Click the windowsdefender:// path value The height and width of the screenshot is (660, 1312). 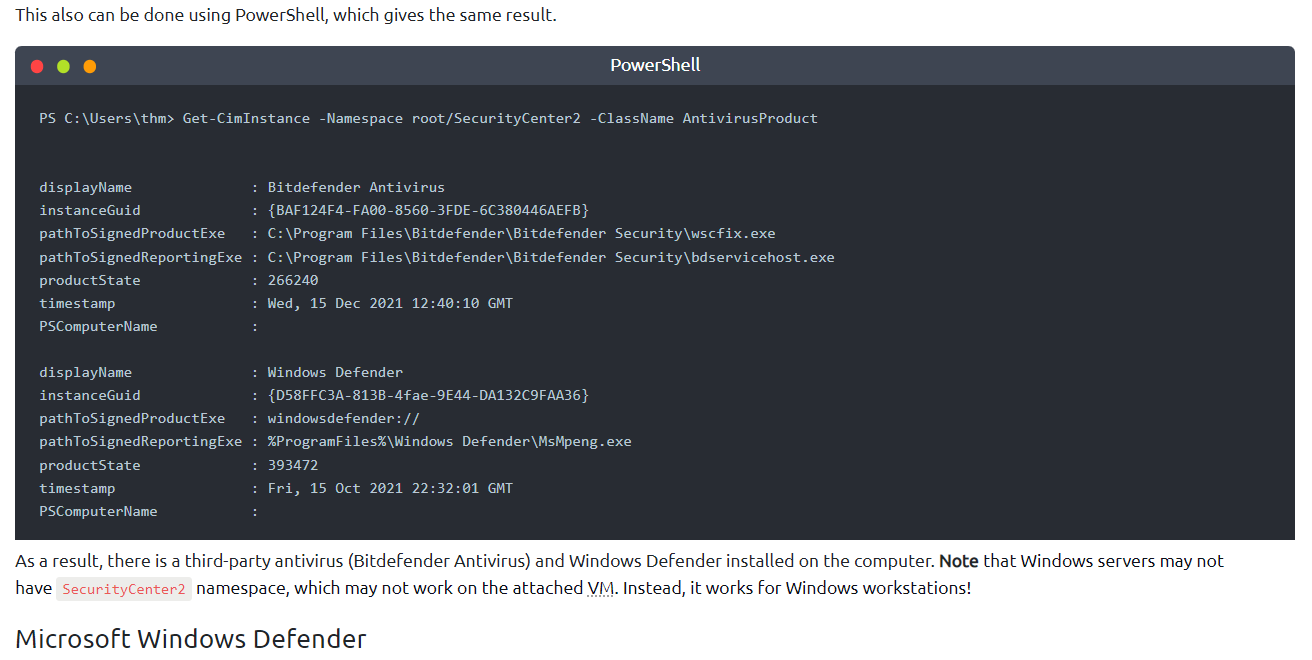(343, 418)
